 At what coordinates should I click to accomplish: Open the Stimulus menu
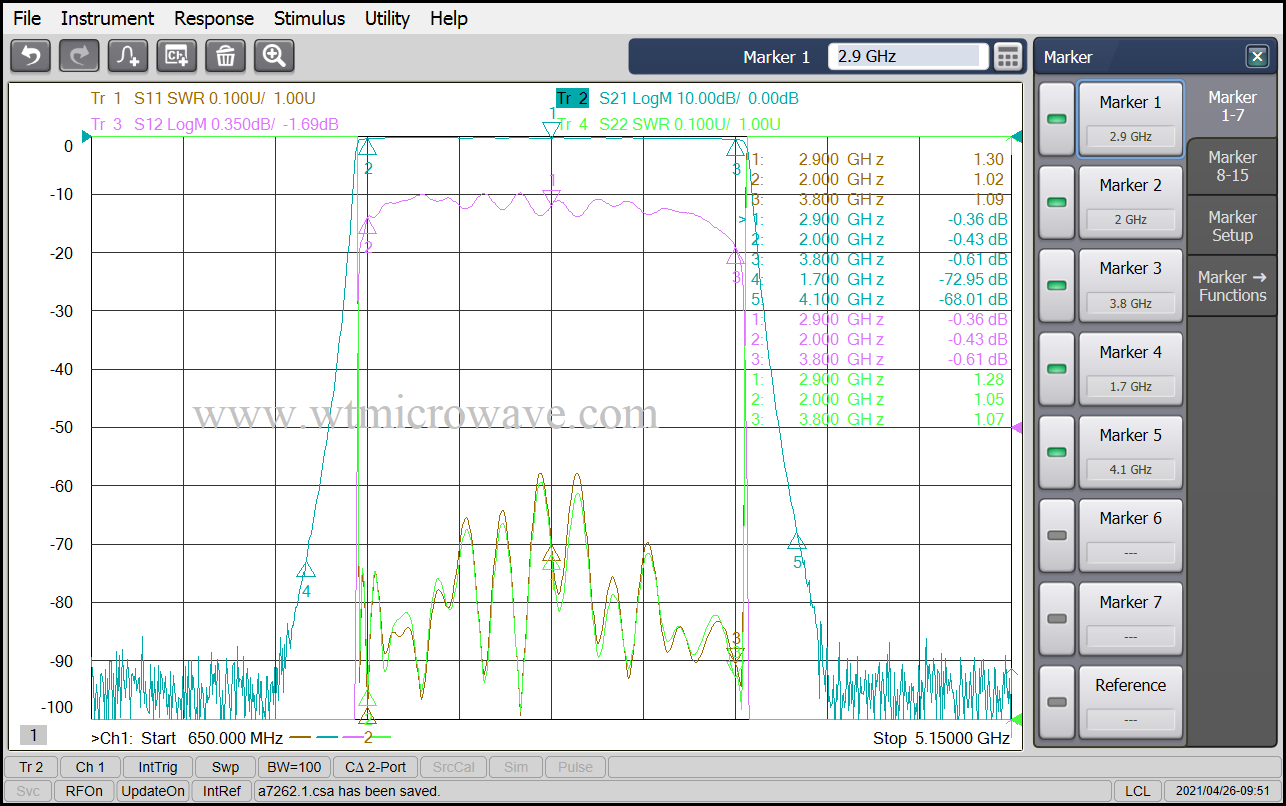(x=309, y=18)
